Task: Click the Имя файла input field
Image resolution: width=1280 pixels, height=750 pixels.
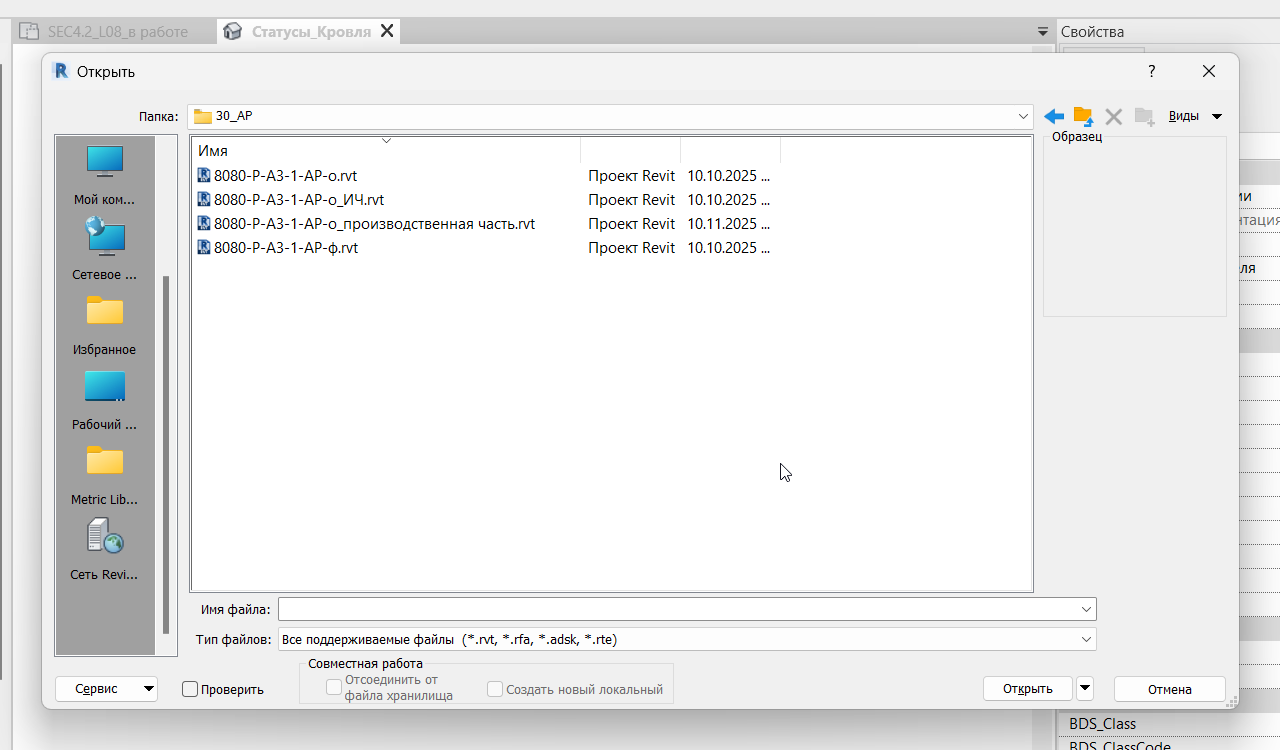Action: tap(678, 609)
